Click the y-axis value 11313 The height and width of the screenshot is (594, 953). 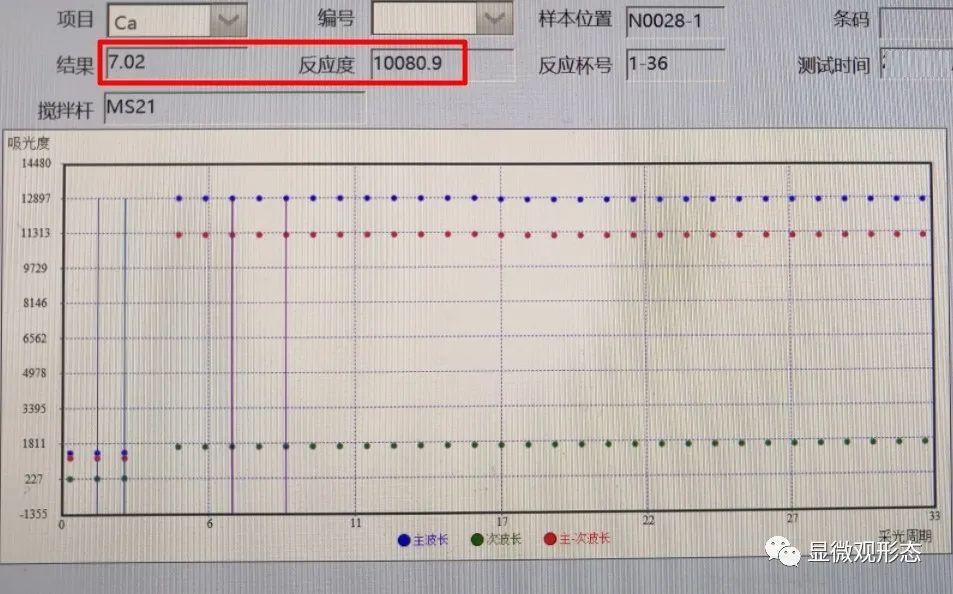click(36, 233)
